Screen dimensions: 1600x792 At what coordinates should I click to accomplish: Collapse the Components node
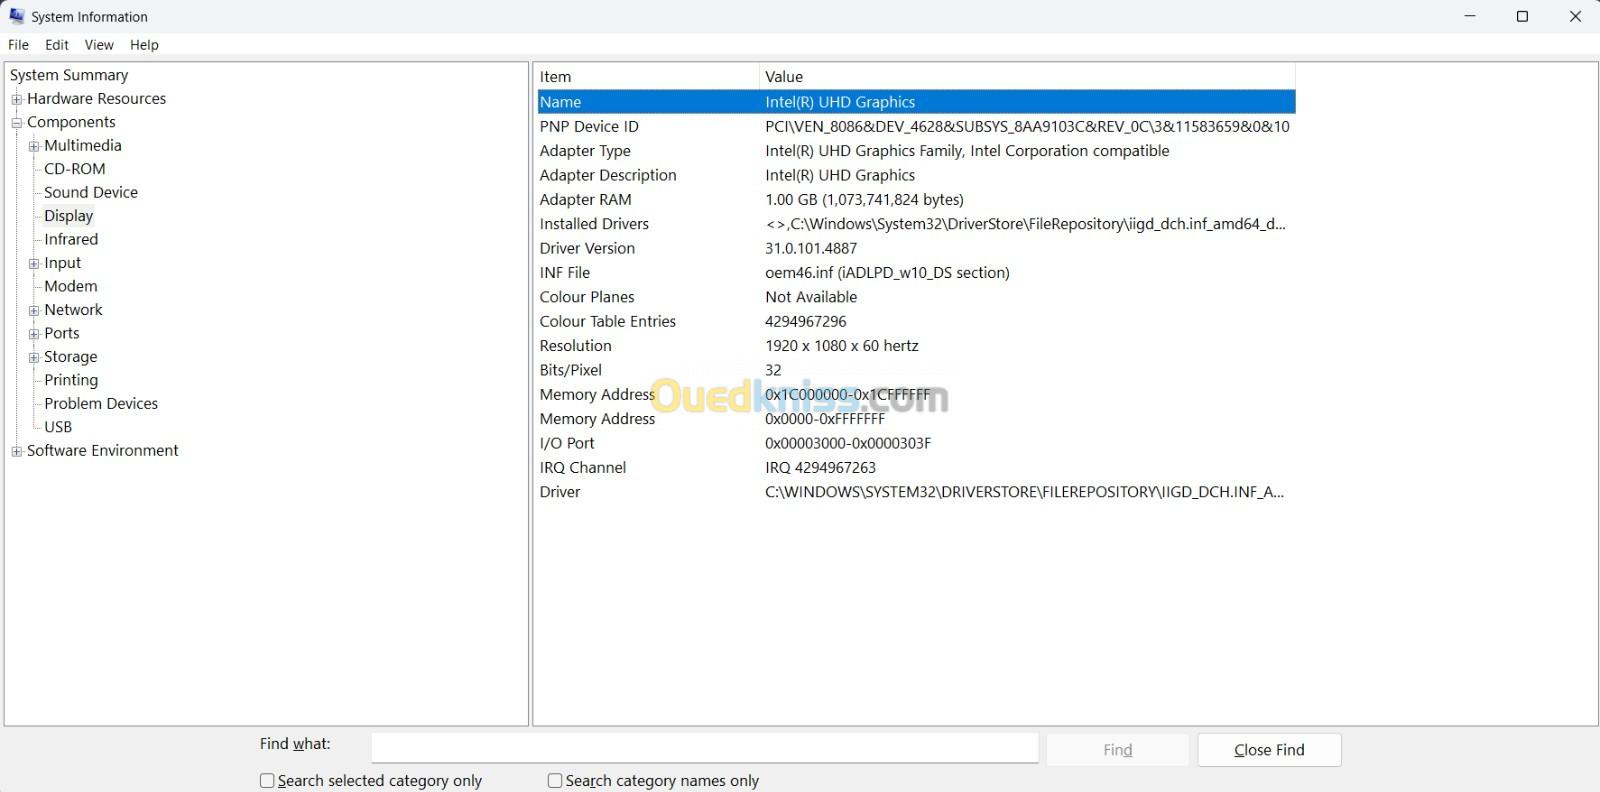[x=17, y=123]
